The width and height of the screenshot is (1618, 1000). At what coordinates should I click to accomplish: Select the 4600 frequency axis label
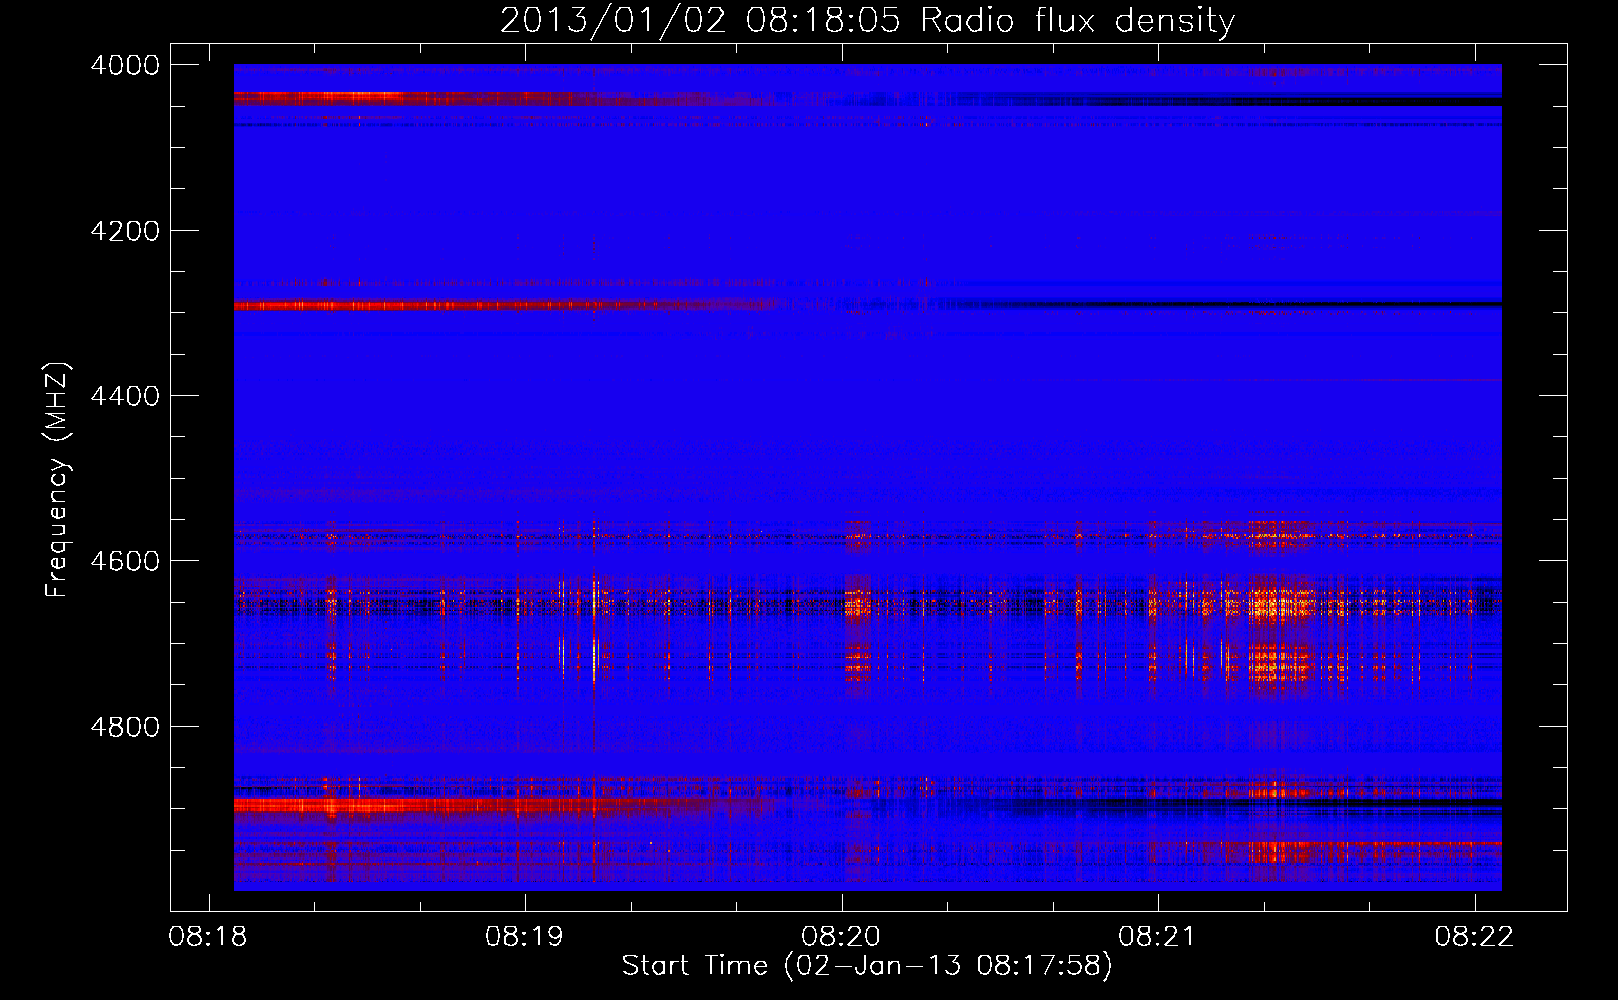(x=125, y=561)
